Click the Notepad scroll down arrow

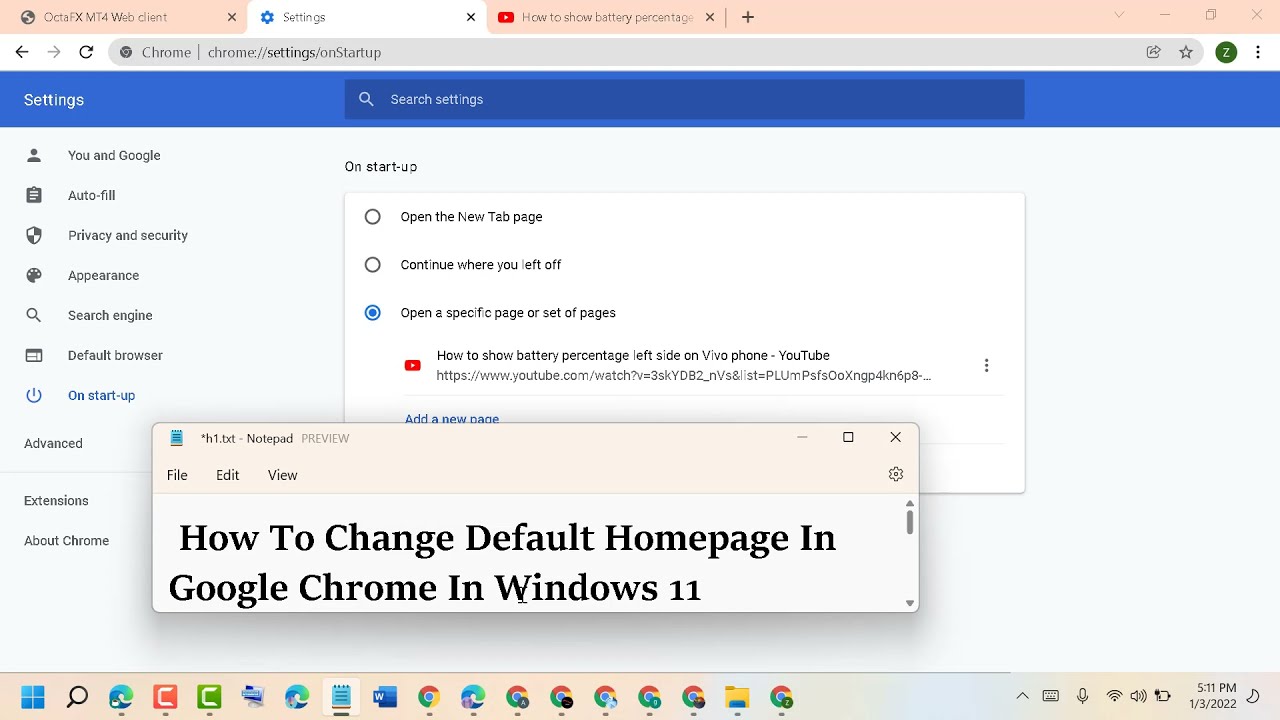910,603
